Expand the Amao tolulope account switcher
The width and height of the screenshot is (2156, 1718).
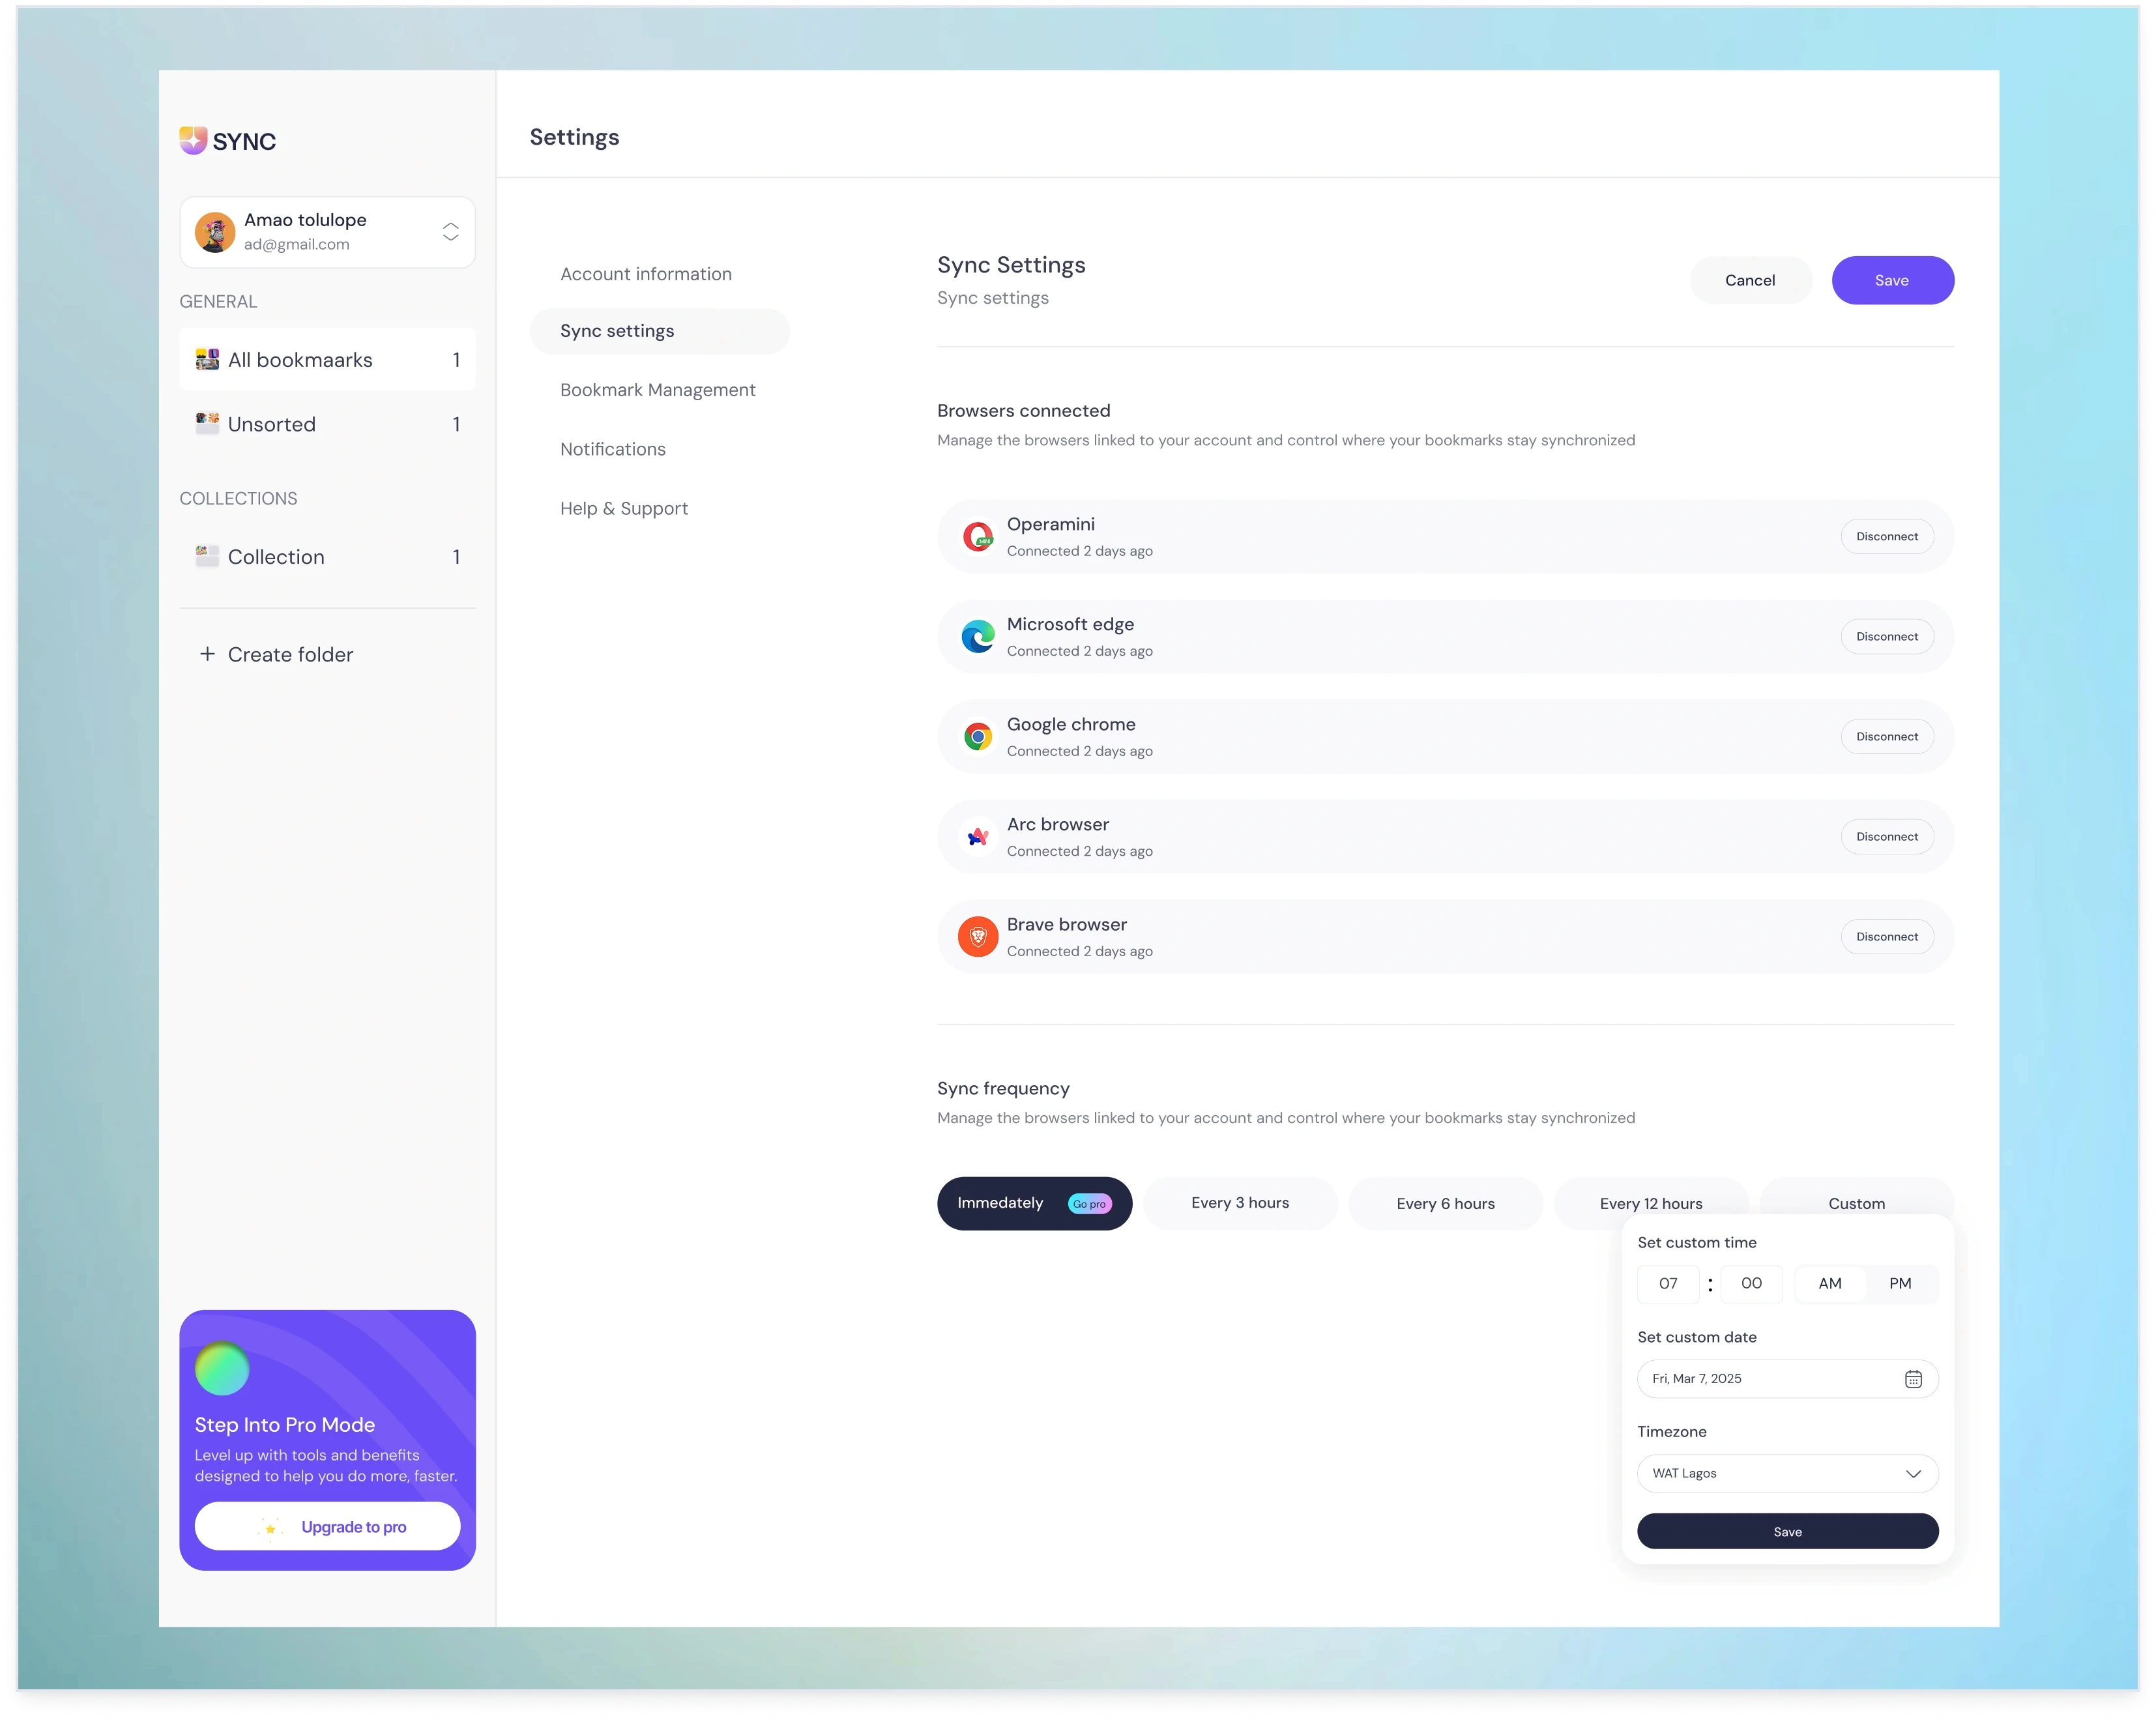450,232
